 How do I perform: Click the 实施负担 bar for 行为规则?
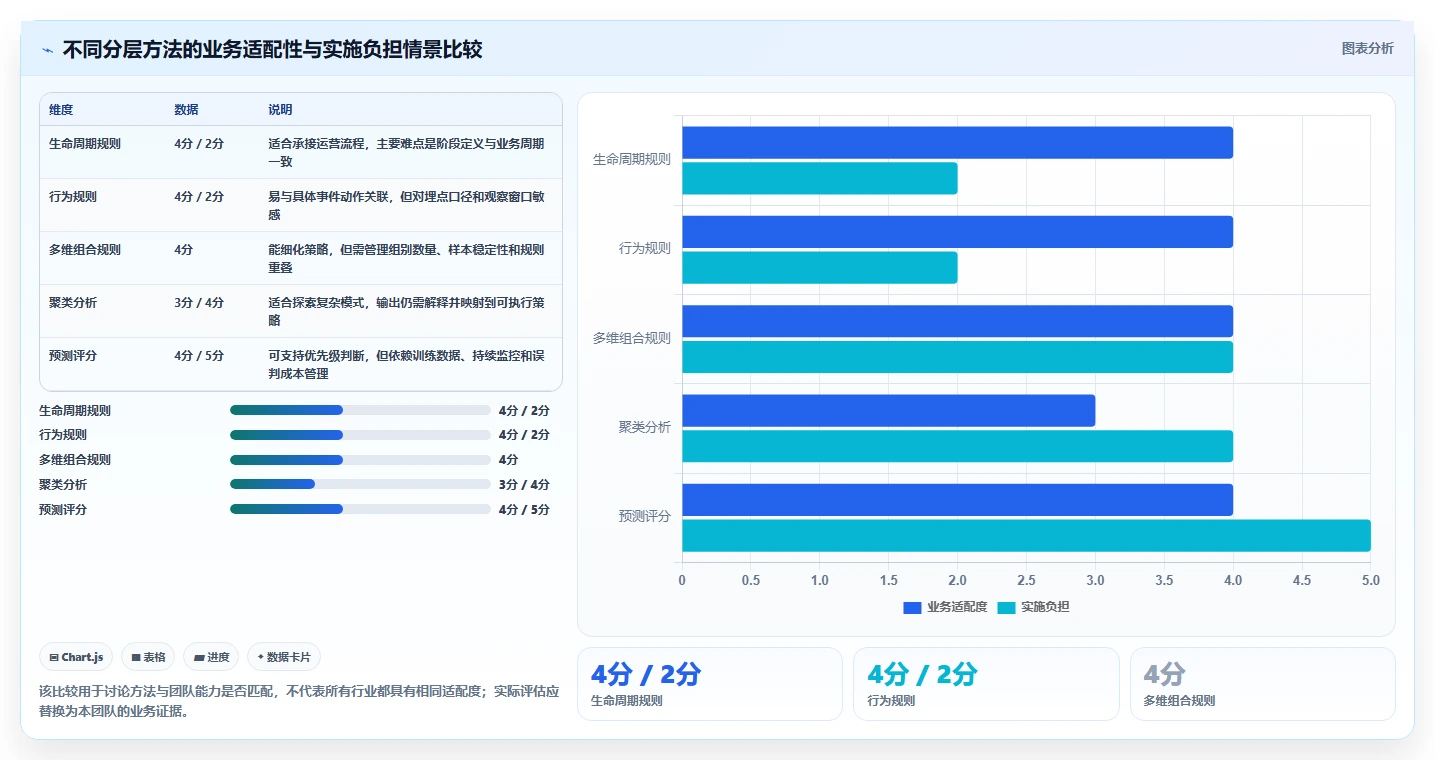820,268
